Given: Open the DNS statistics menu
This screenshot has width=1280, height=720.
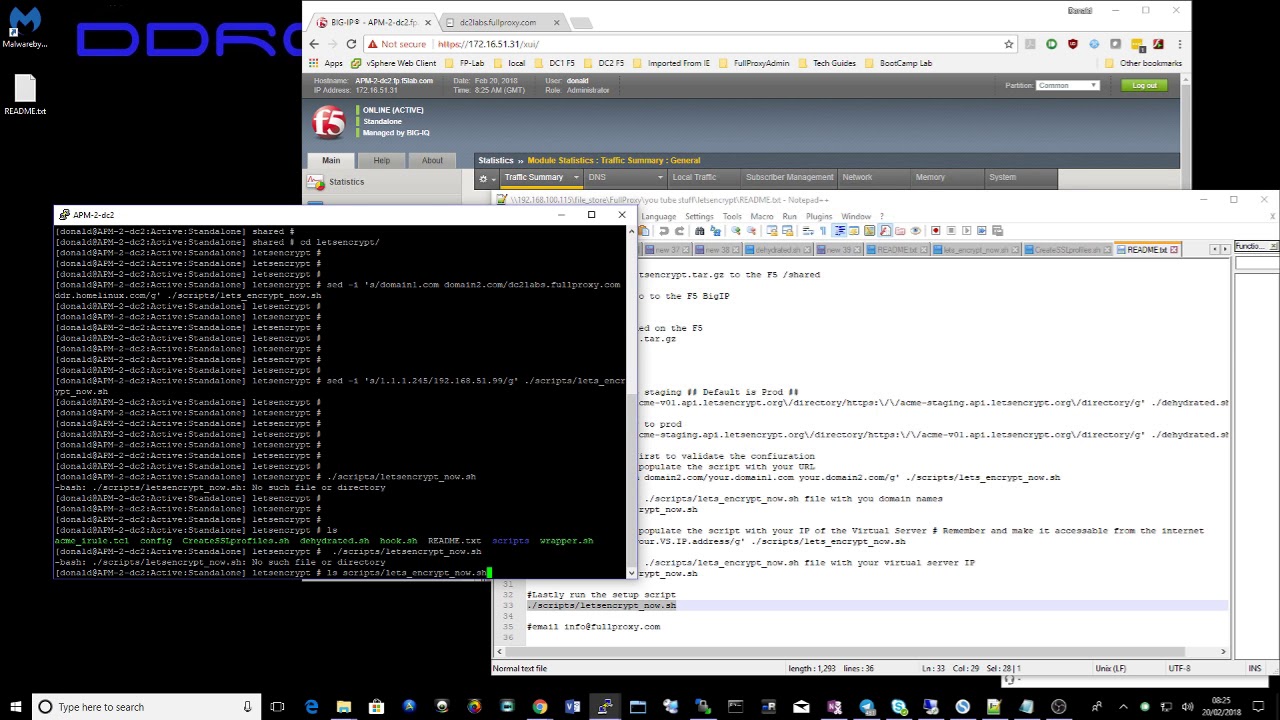Looking at the screenshot, I should tap(626, 177).
